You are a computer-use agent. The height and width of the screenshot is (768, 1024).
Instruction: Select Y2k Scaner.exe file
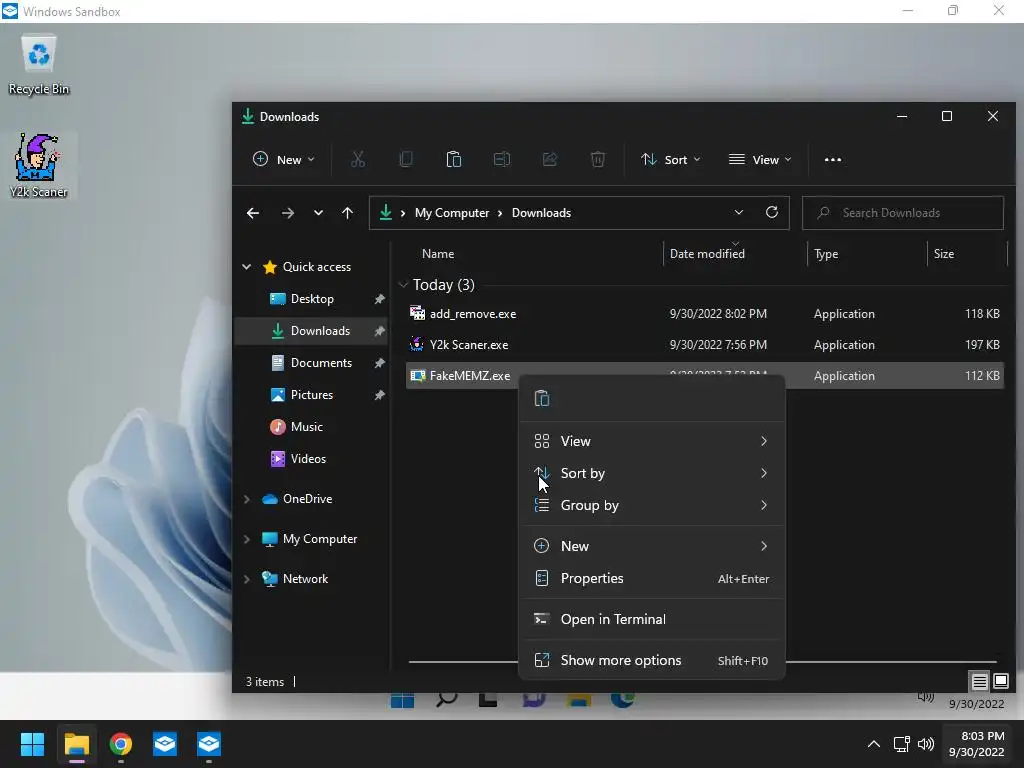[705, 345]
